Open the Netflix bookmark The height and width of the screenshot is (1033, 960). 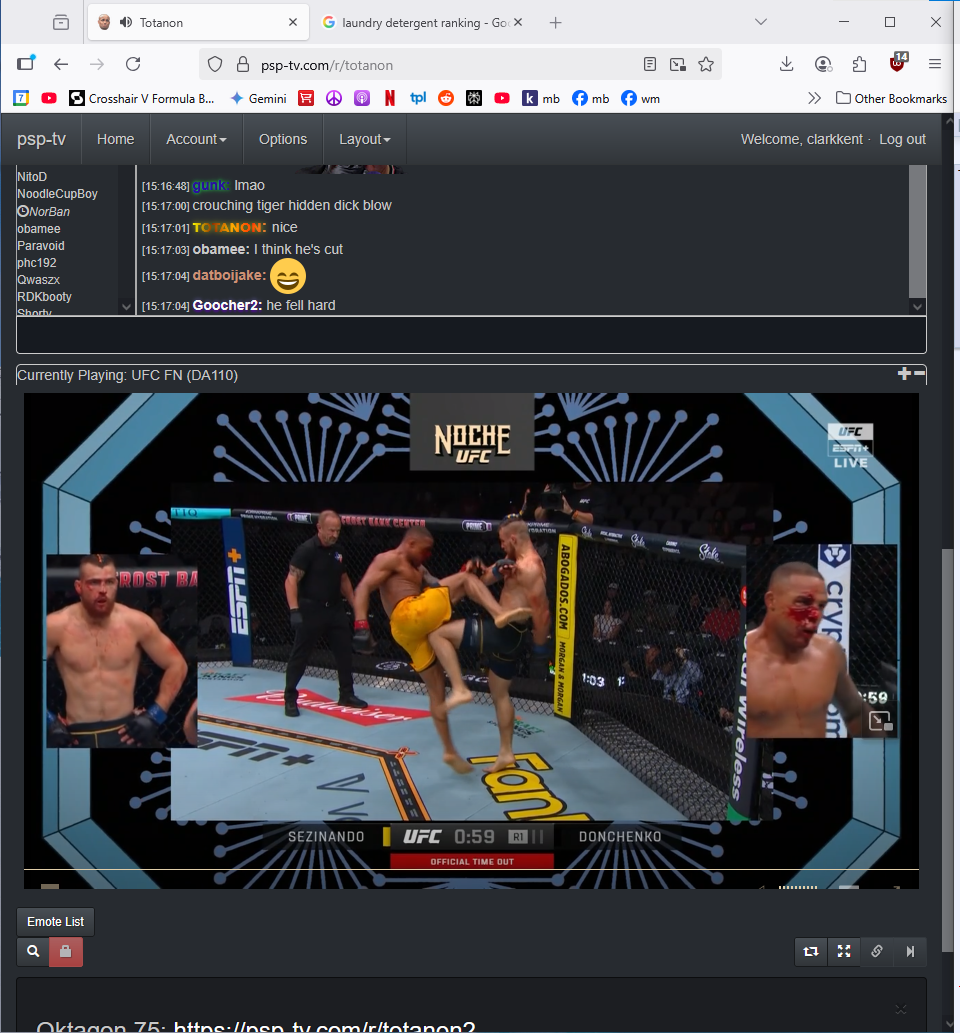[x=390, y=98]
